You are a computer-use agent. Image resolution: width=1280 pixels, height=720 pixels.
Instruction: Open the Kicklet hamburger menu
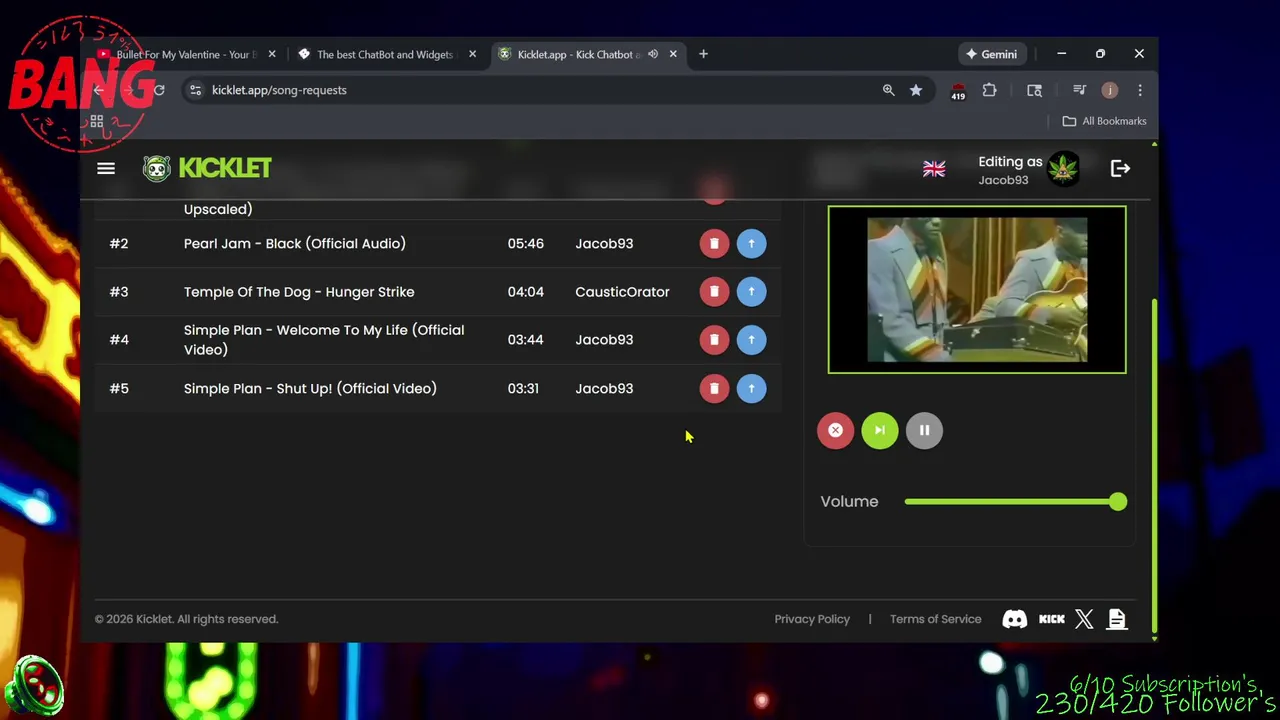[x=106, y=168]
